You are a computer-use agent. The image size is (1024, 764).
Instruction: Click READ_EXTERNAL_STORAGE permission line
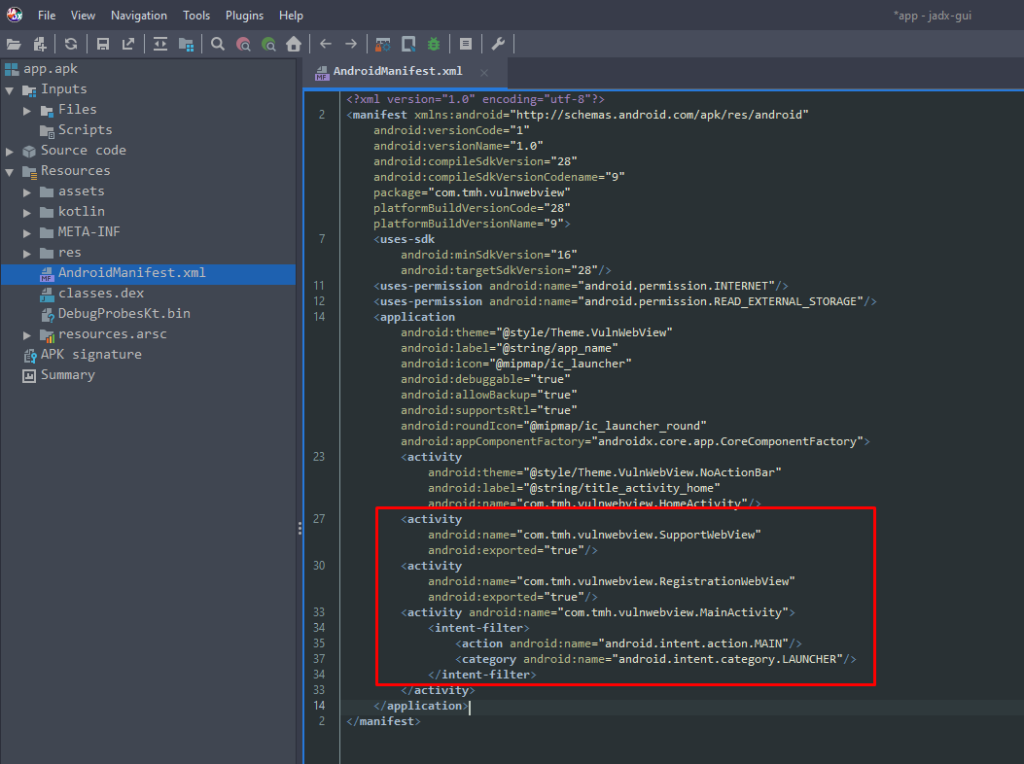click(x=625, y=302)
